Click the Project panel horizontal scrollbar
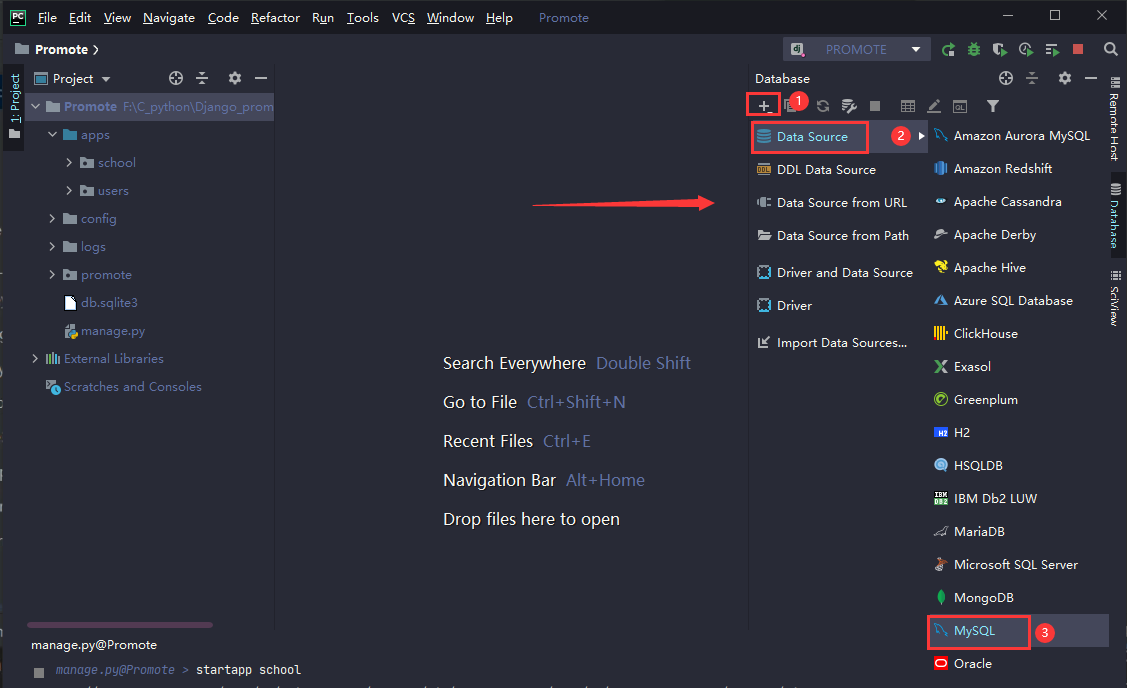1127x688 pixels. (119, 625)
